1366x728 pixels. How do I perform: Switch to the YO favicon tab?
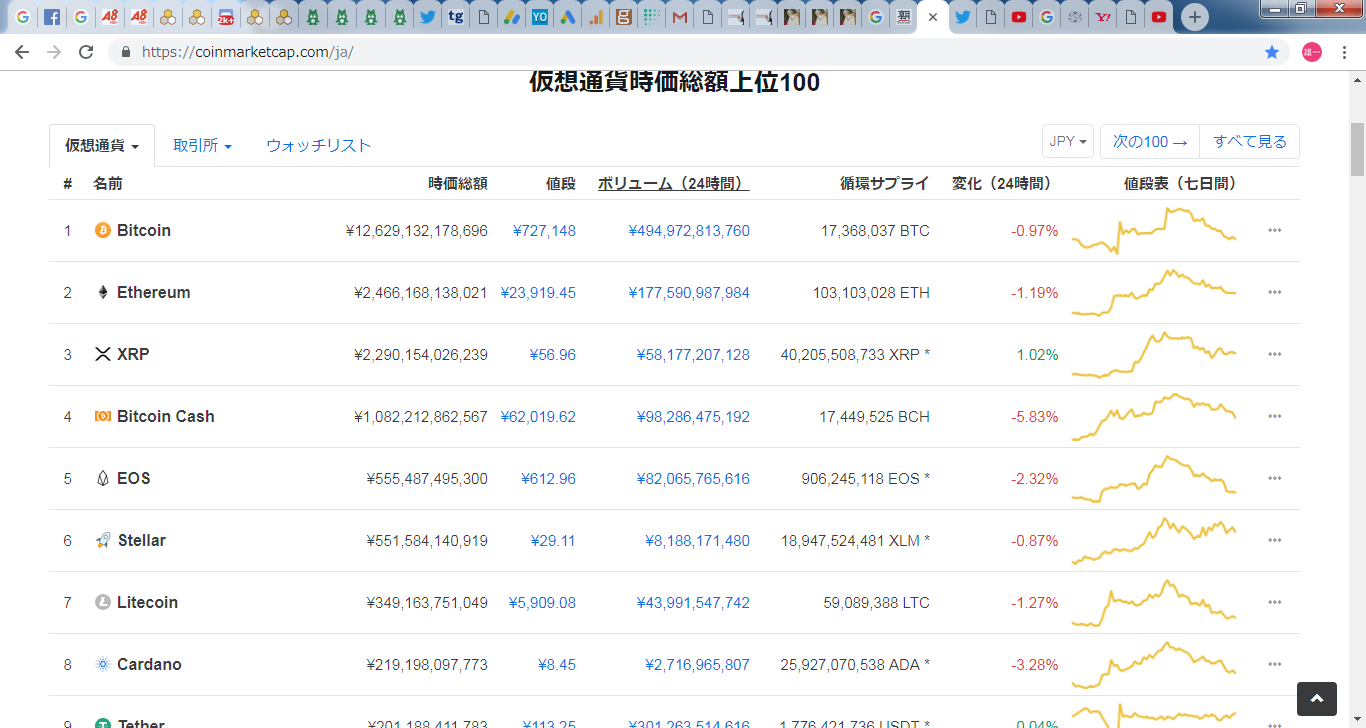point(540,17)
